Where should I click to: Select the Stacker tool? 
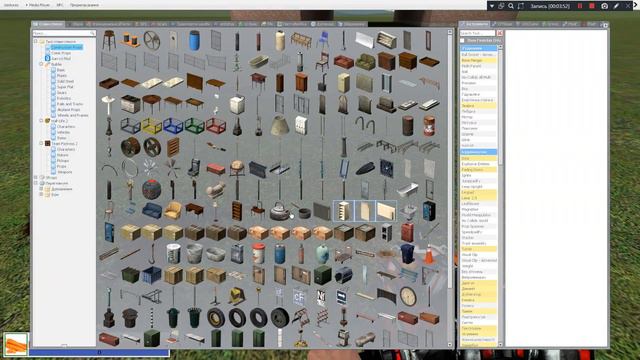tap(478, 238)
